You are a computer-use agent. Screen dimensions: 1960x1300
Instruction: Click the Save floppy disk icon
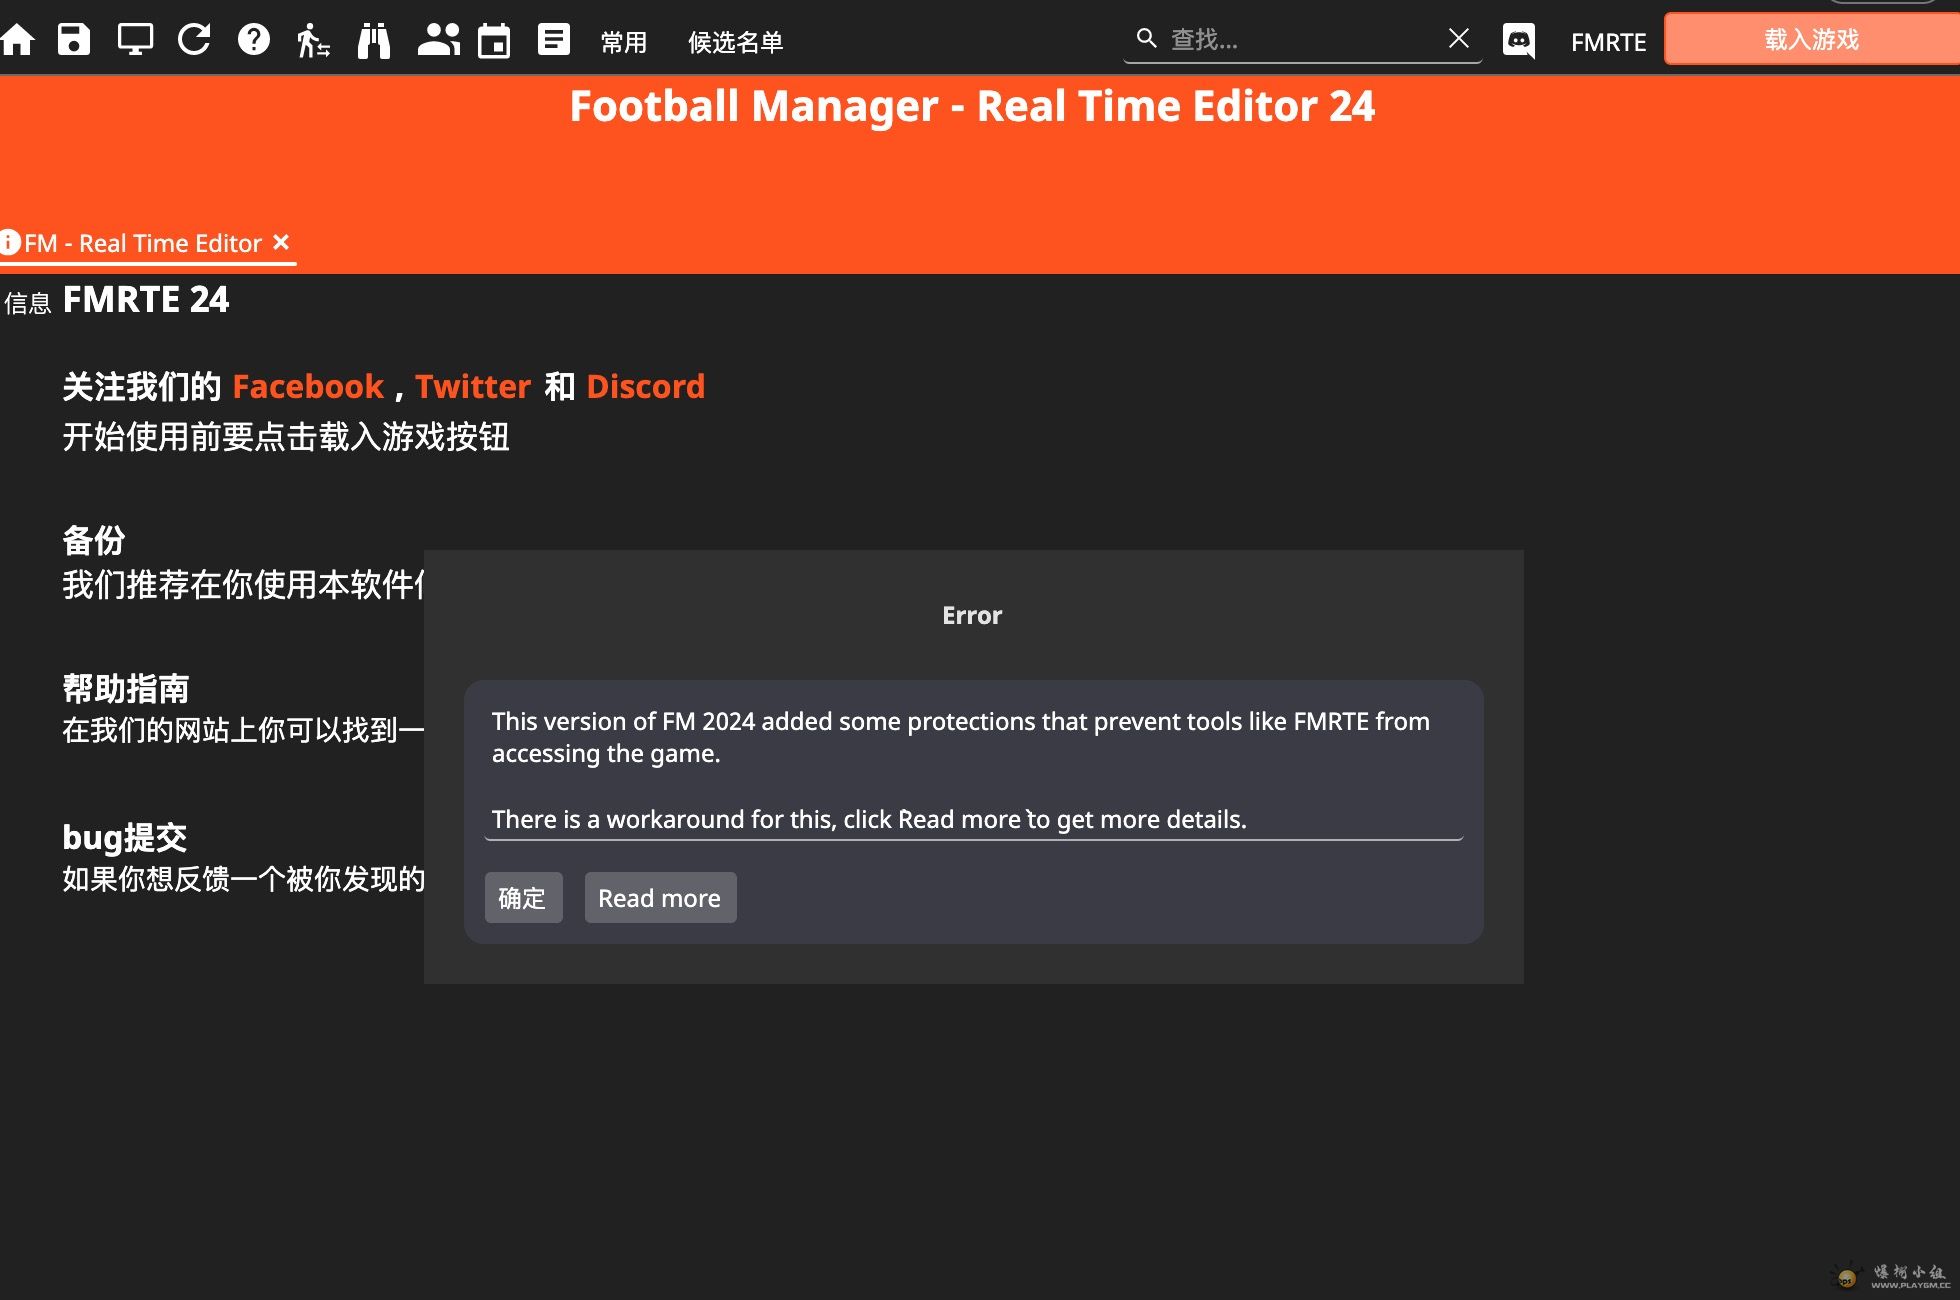tap(74, 40)
